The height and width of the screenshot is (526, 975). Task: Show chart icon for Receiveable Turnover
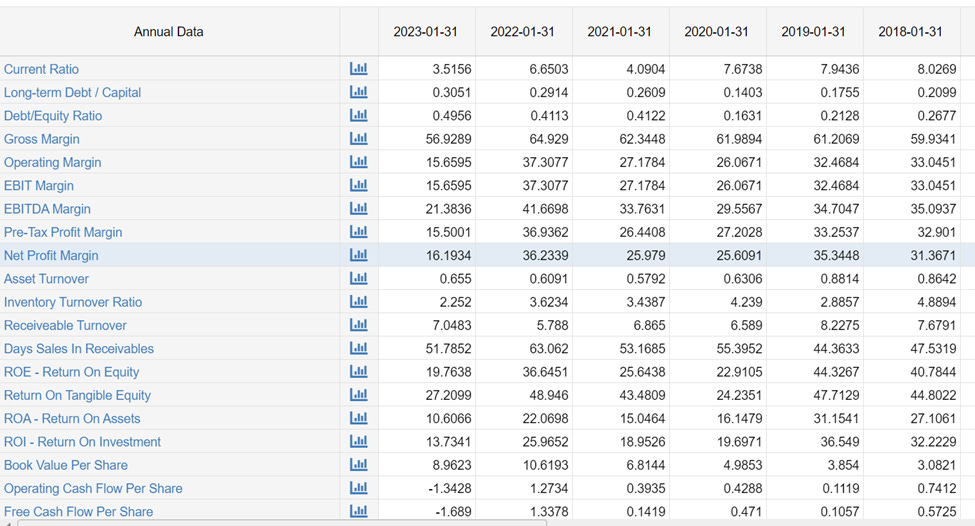[359, 325]
